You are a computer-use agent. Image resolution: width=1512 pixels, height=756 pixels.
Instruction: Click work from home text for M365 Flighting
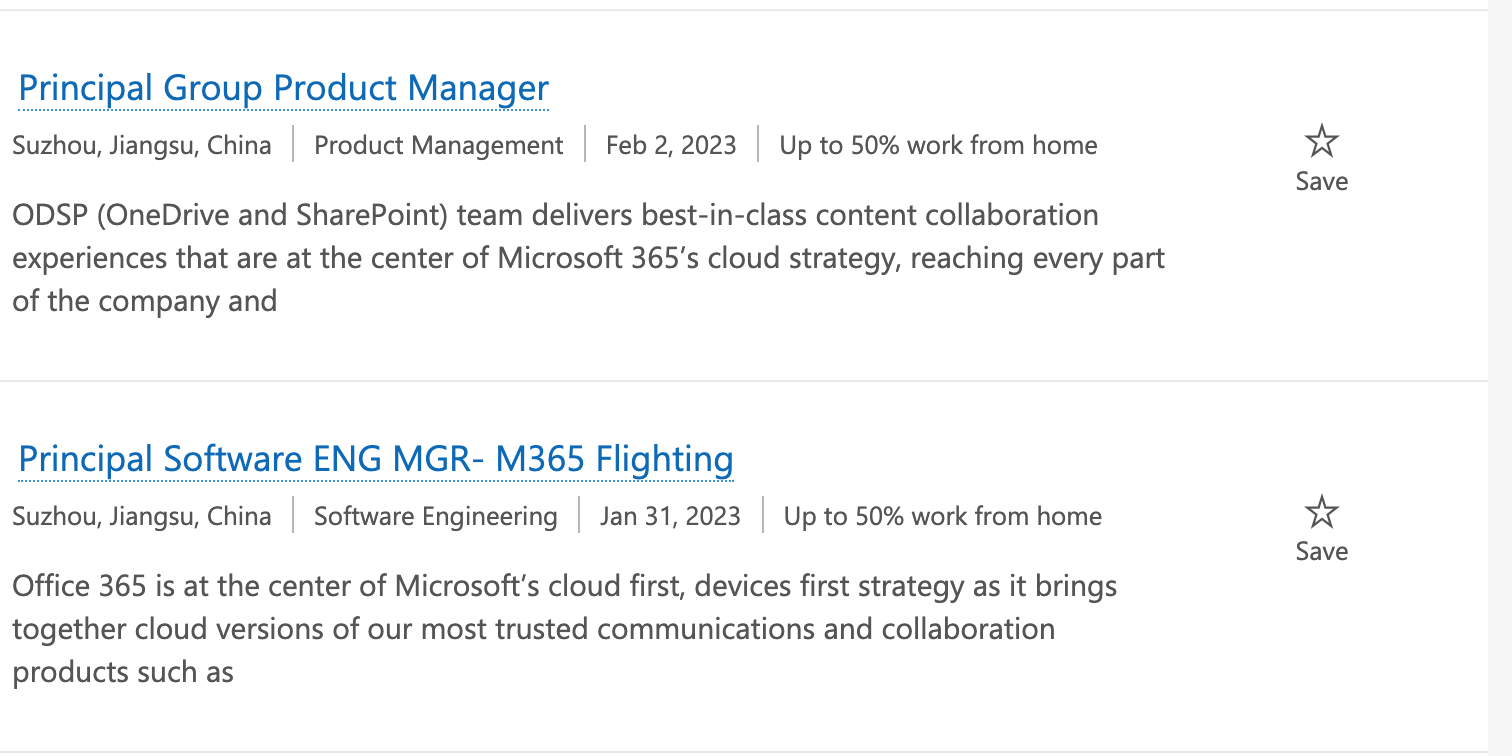pyautogui.click(x=942, y=516)
